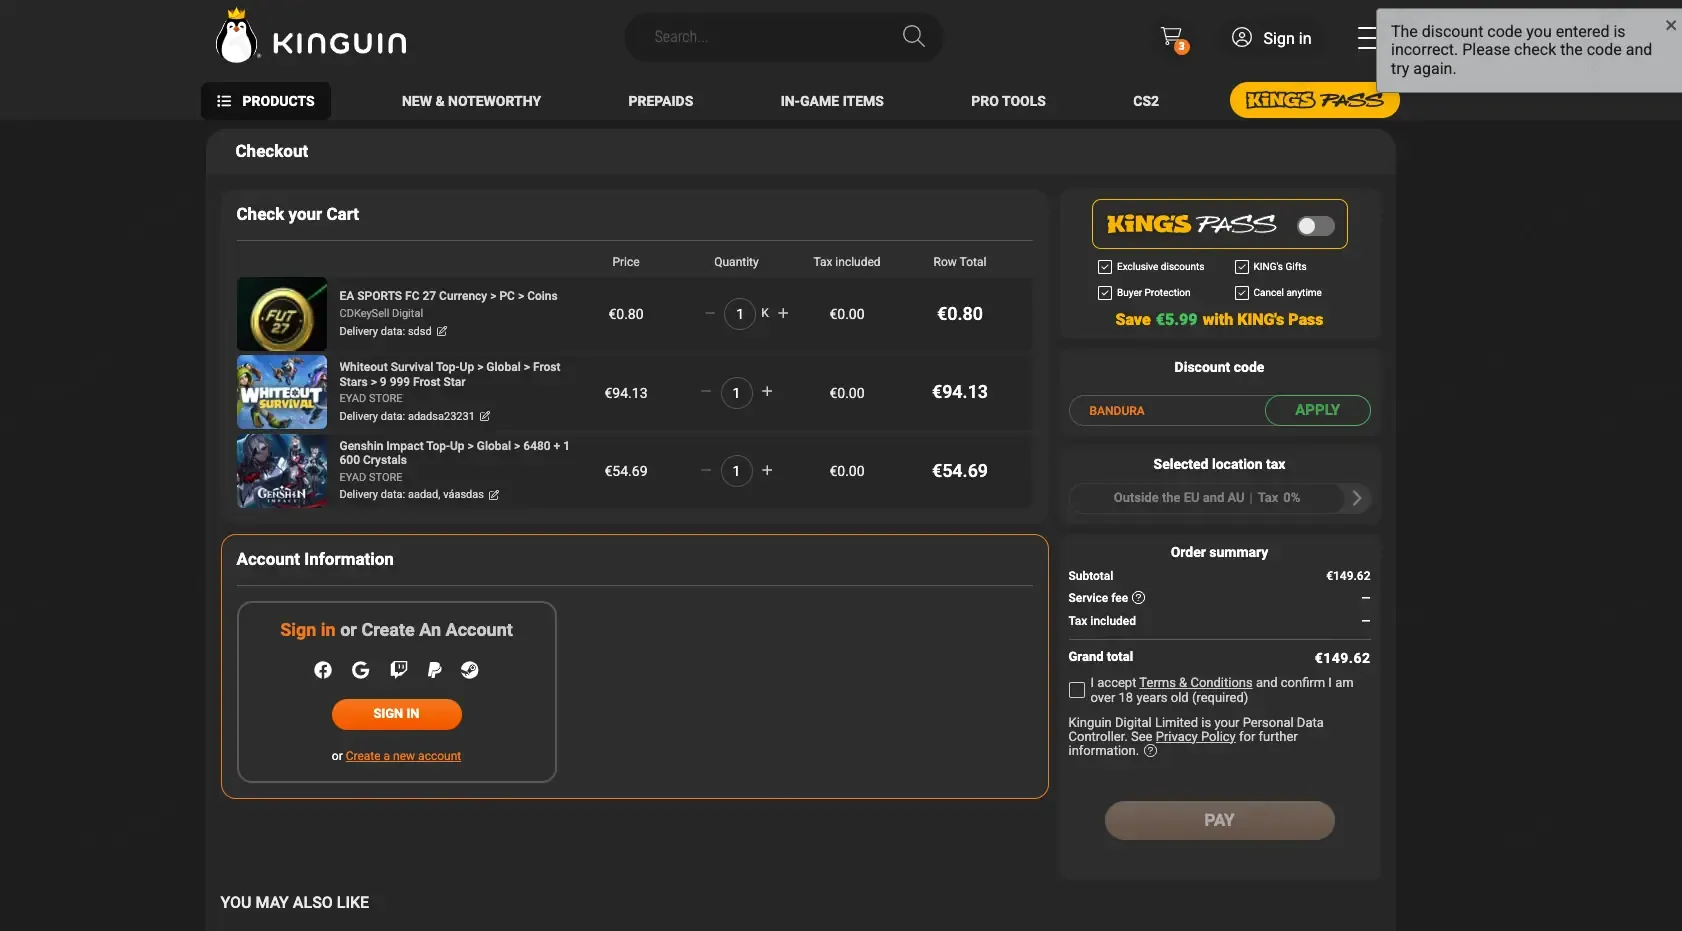Open the Terms & Conditions link
1682x931 pixels.
[1195, 683]
